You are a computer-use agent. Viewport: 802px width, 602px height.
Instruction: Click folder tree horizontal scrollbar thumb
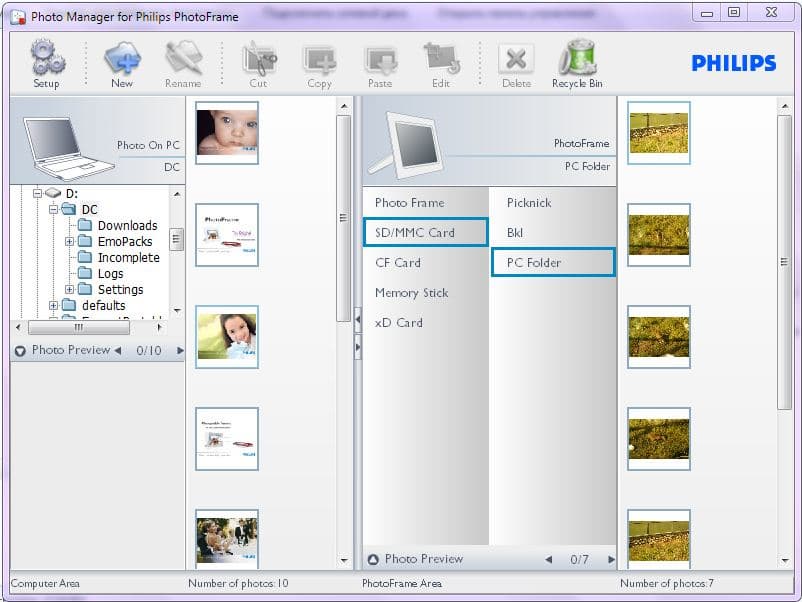[79, 327]
